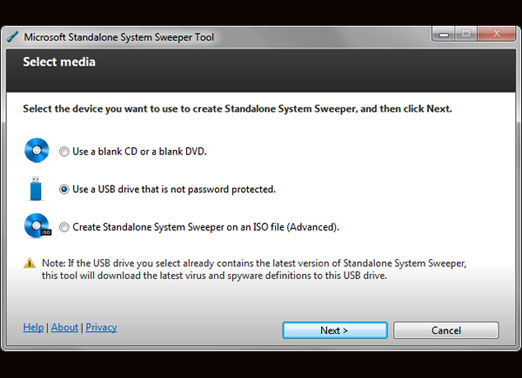
Task: Click the ISO disc icon
Action: pyautogui.click(x=37, y=226)
